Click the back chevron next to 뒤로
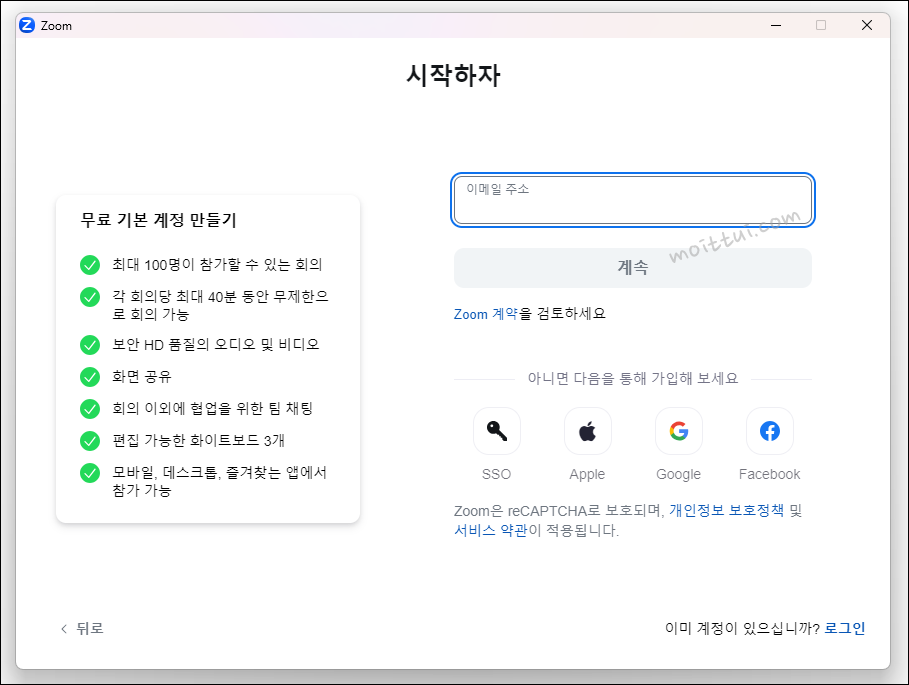Screen dimensions: 909x685 point(64,628)
